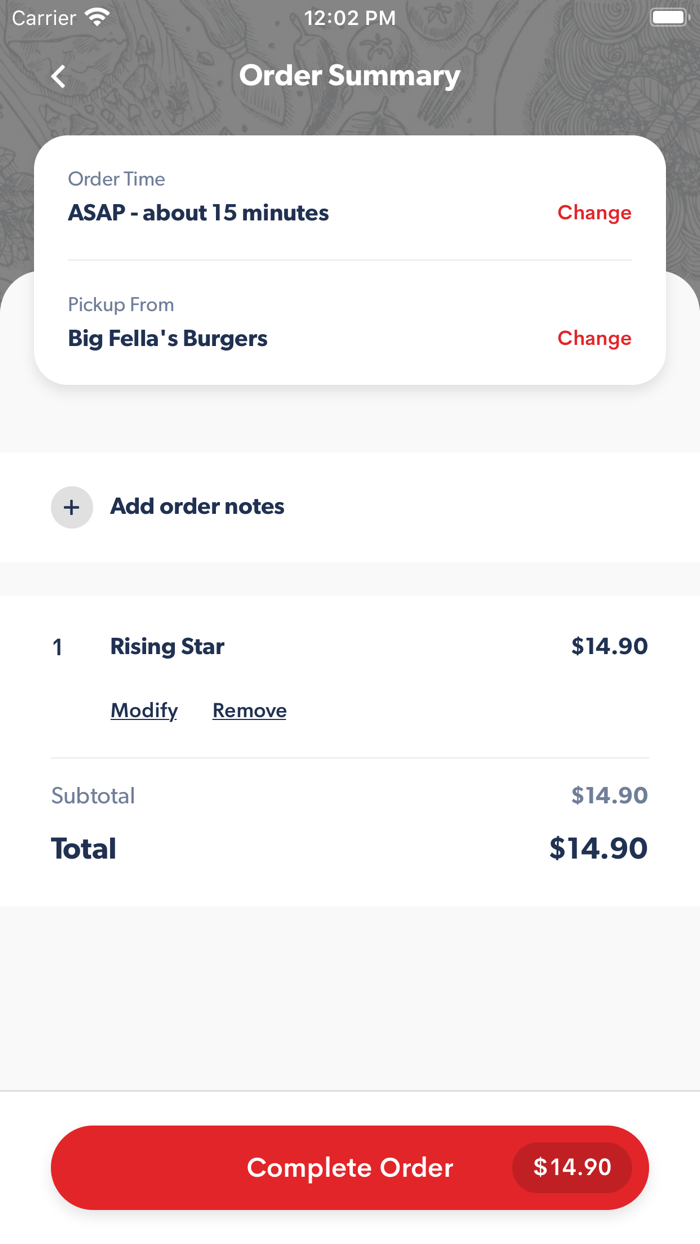
Task: Tap the price badge inside Complete Order button
Action: (572, 1167)
